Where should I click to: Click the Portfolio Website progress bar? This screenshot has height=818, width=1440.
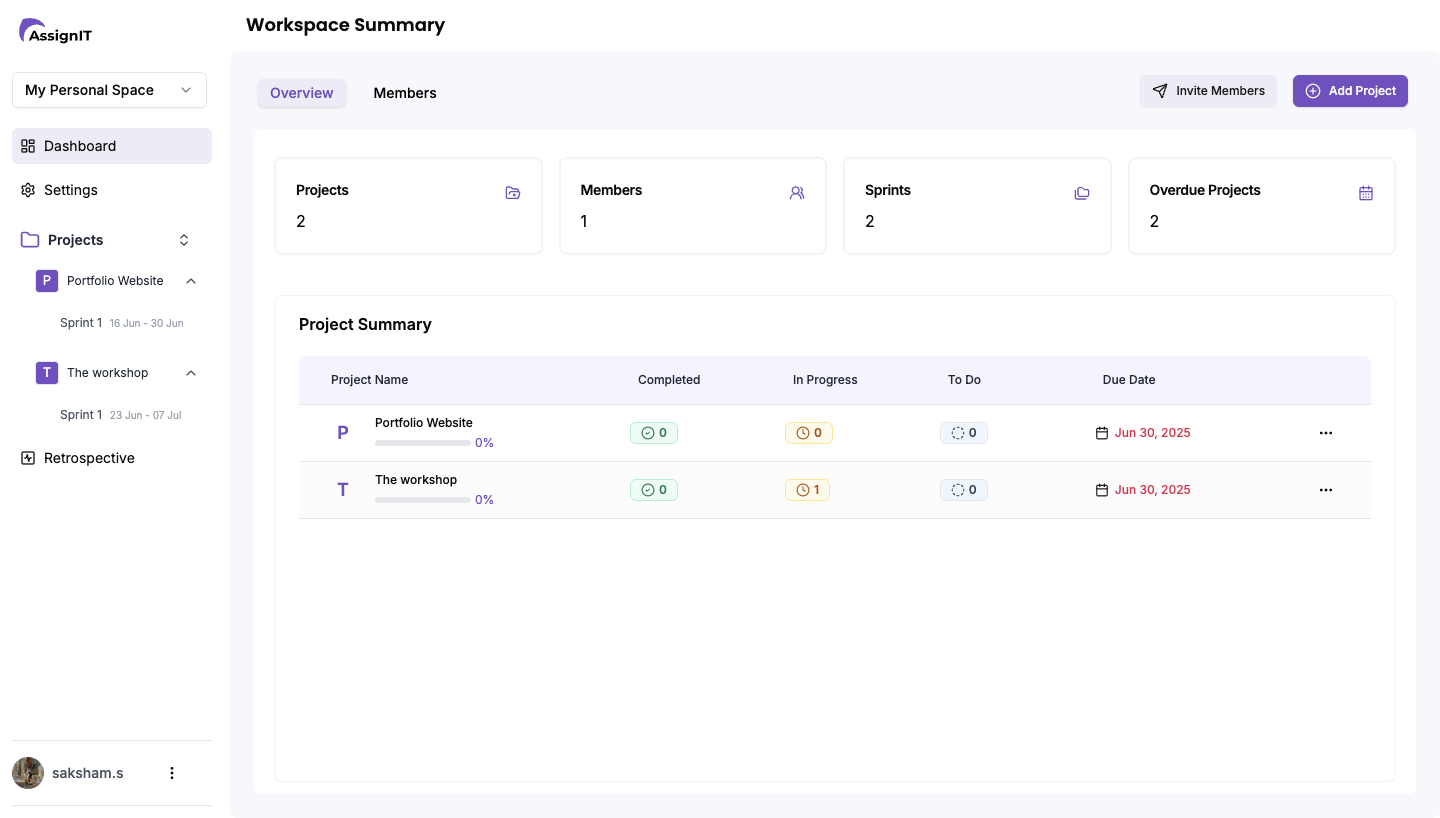click(x=422, y=443)
